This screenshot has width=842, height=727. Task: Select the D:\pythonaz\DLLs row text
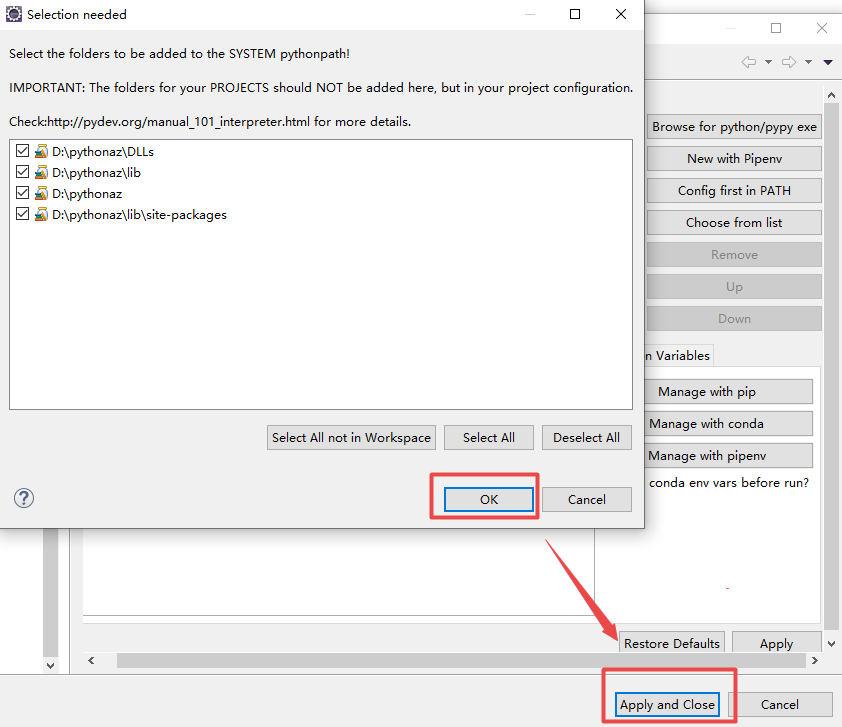[x=103, y=152]
